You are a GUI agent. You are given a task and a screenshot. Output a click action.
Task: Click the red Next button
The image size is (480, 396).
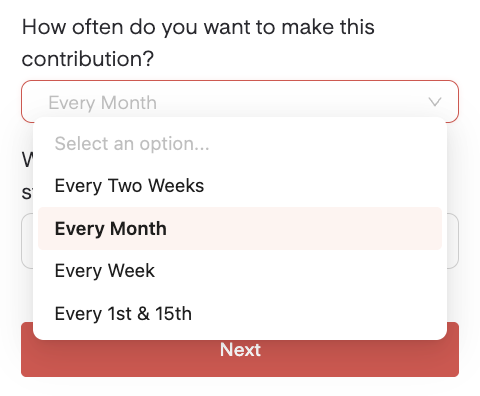coord(240,358)
